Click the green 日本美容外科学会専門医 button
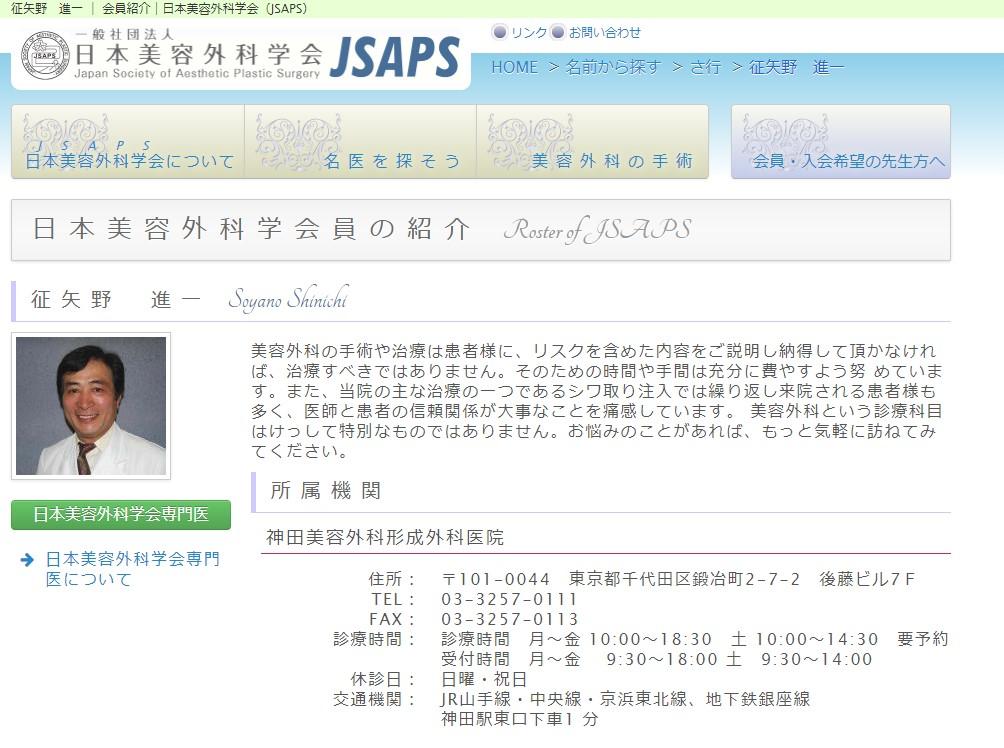The width and height of the screenshot is (1004, 748). pos(120,514)
